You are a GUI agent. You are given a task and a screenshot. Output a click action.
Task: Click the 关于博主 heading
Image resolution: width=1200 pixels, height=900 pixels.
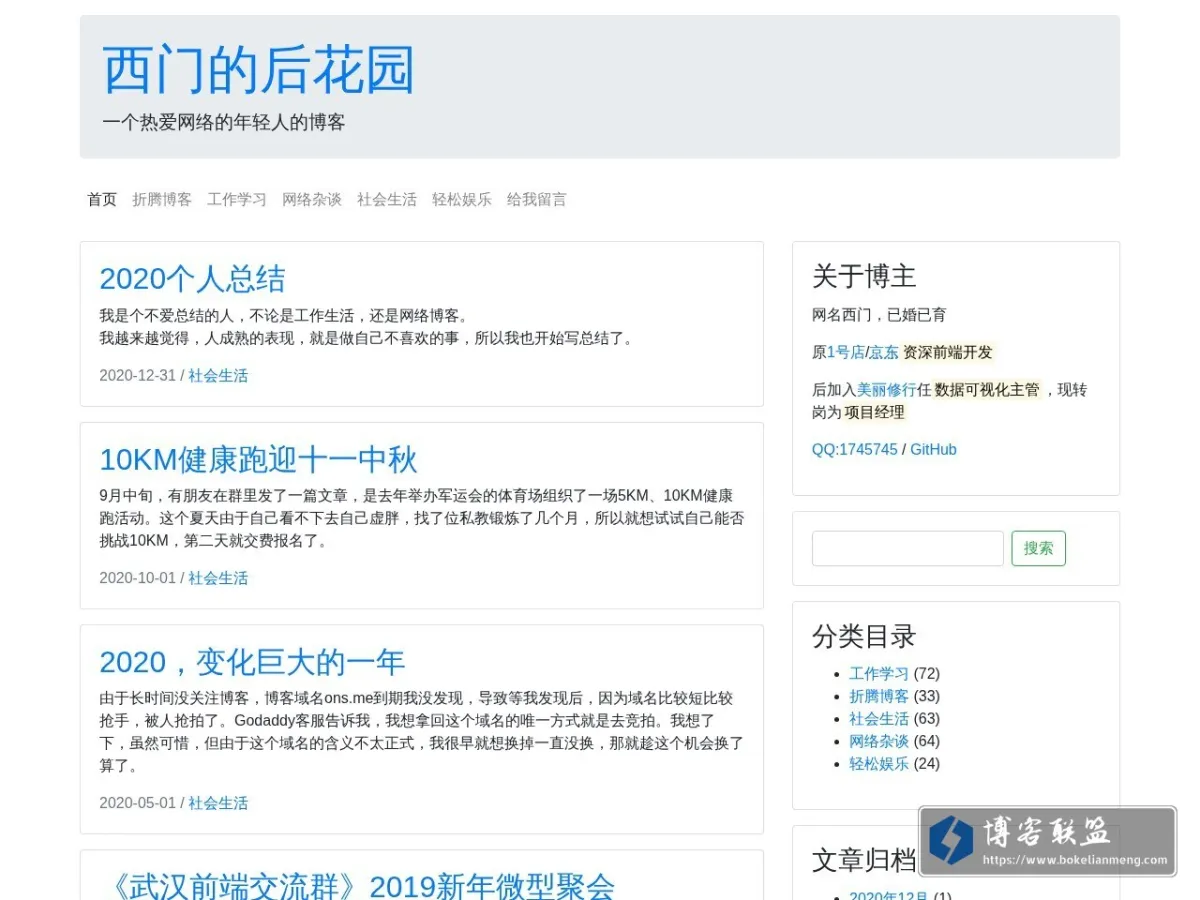(x=864, y=276)
